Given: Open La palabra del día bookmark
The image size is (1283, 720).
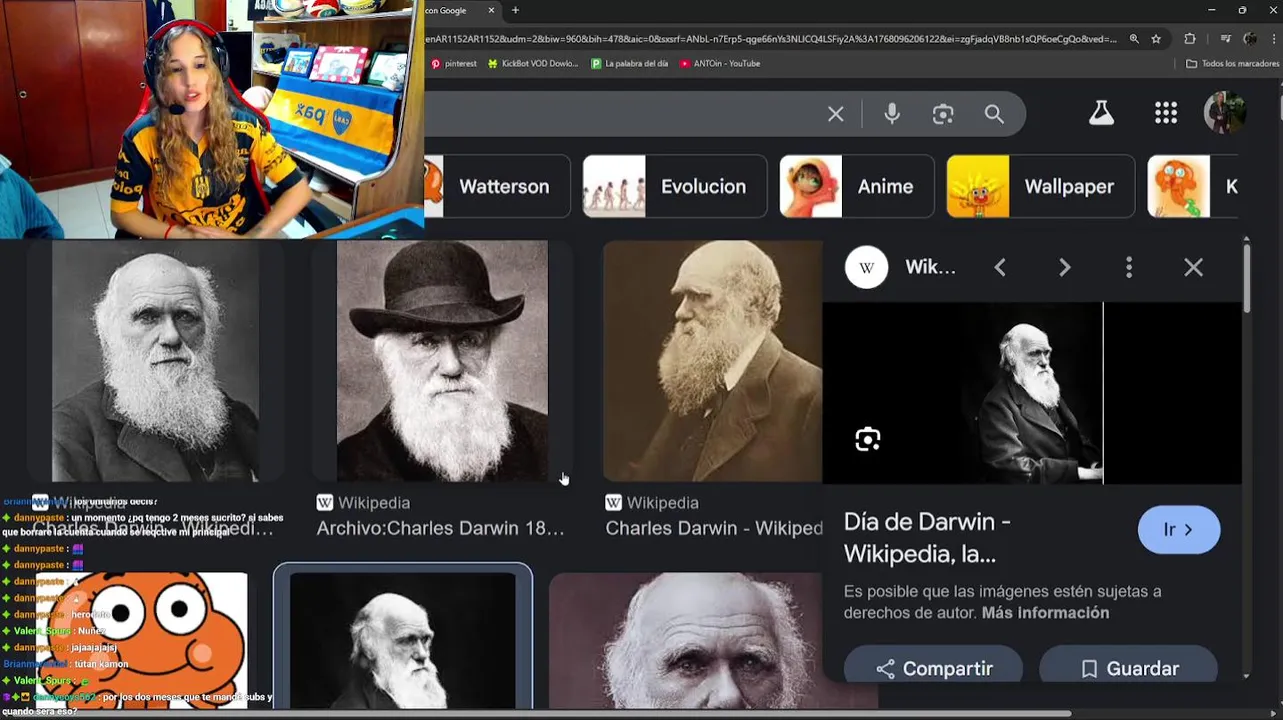Looking at the screenshot, I should coord(629,63).
